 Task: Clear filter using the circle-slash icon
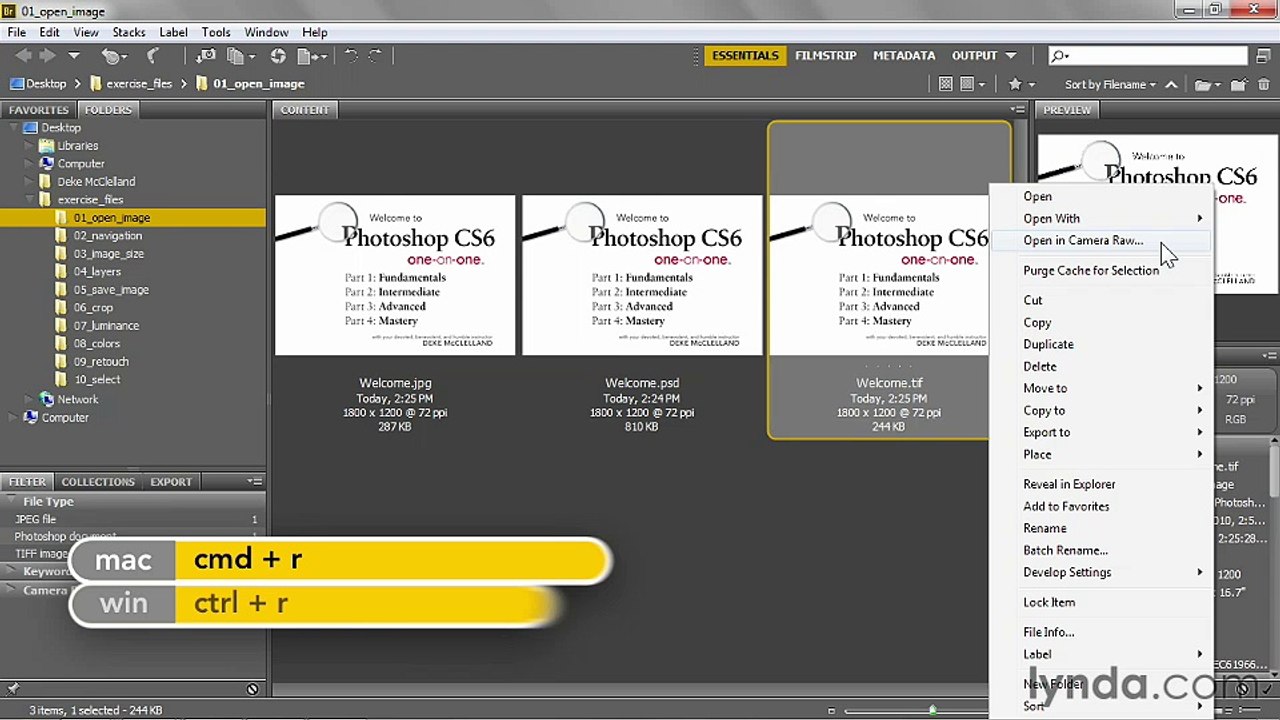pos(252,688)
